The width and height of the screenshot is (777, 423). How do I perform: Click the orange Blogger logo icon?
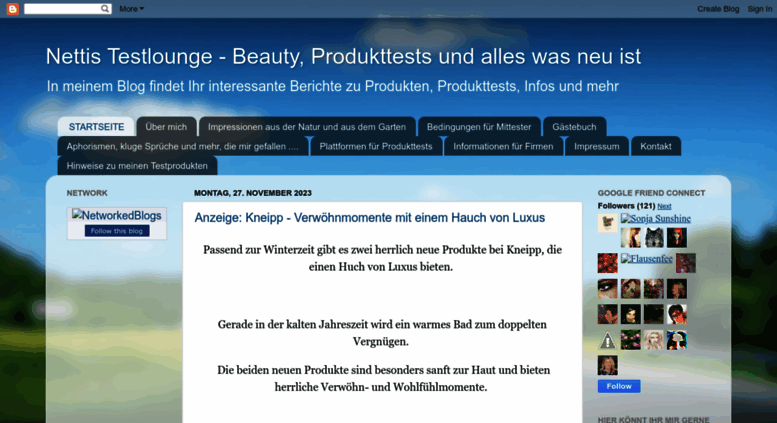point(12,8)
